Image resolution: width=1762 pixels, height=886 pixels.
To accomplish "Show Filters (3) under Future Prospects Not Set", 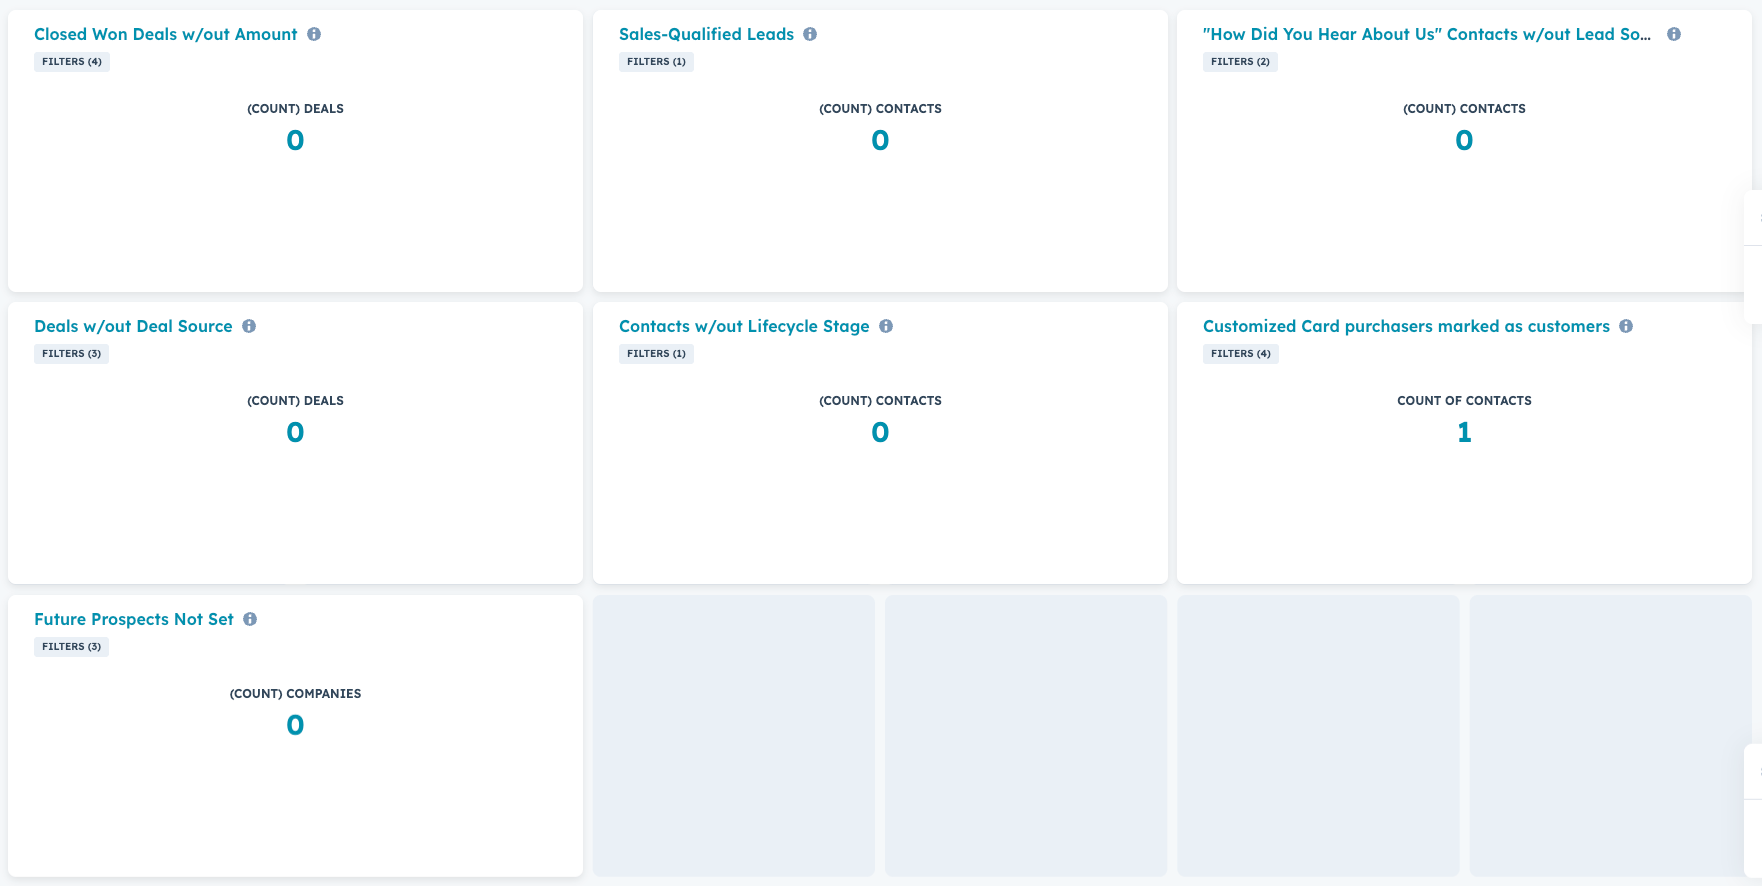I will point(71,647).
